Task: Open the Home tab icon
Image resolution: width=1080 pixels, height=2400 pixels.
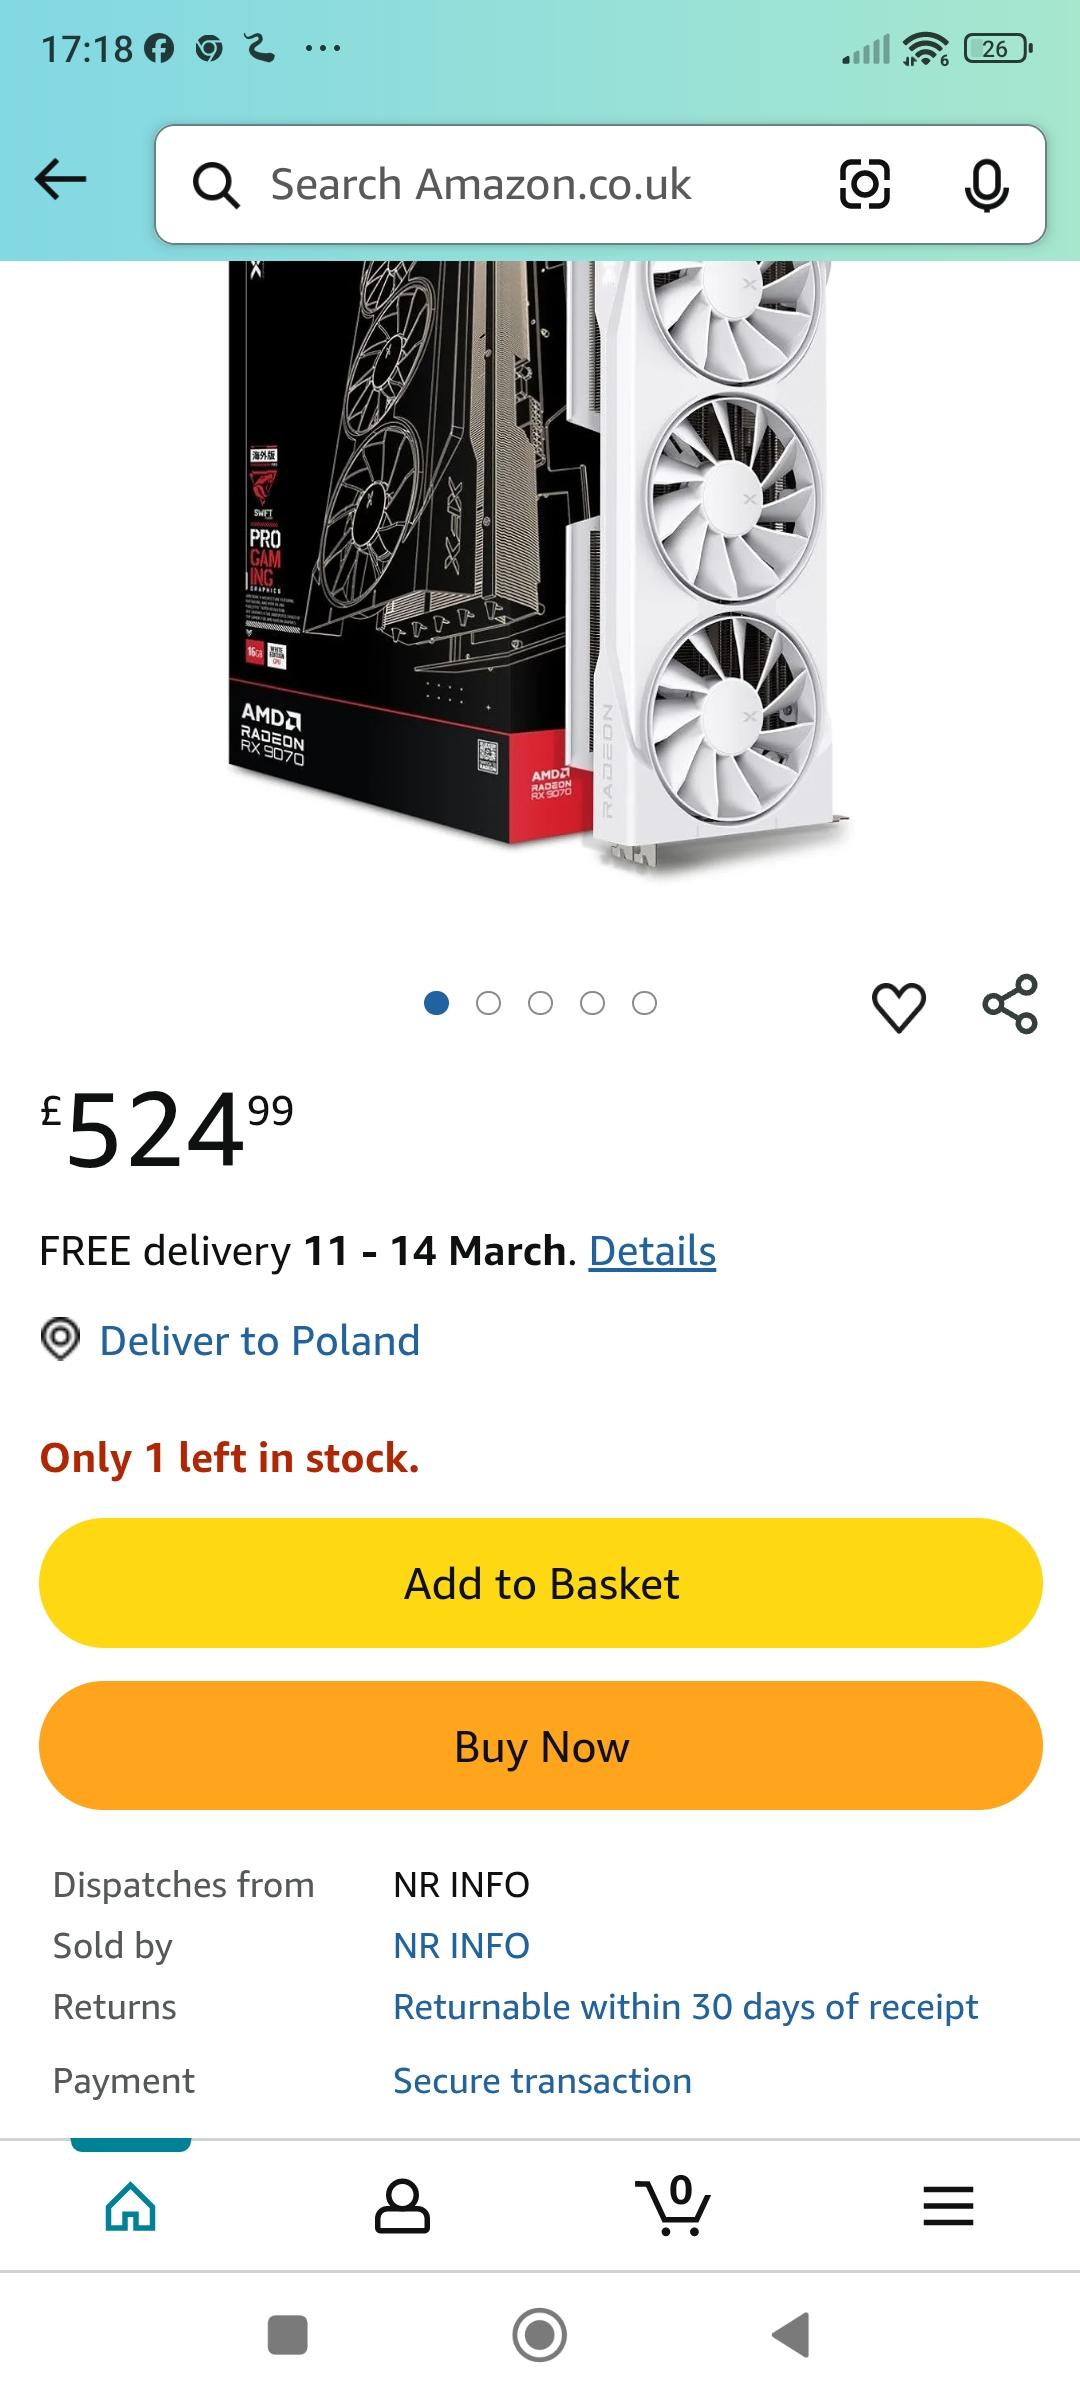Action: tap(131, 2206)
